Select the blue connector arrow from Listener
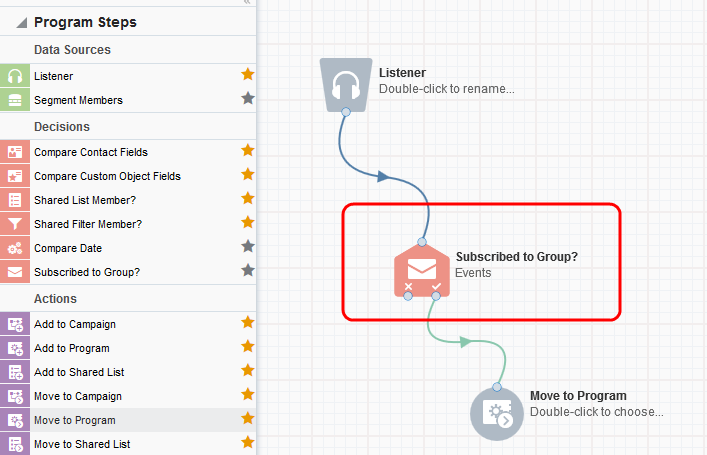 click(383, 176)
